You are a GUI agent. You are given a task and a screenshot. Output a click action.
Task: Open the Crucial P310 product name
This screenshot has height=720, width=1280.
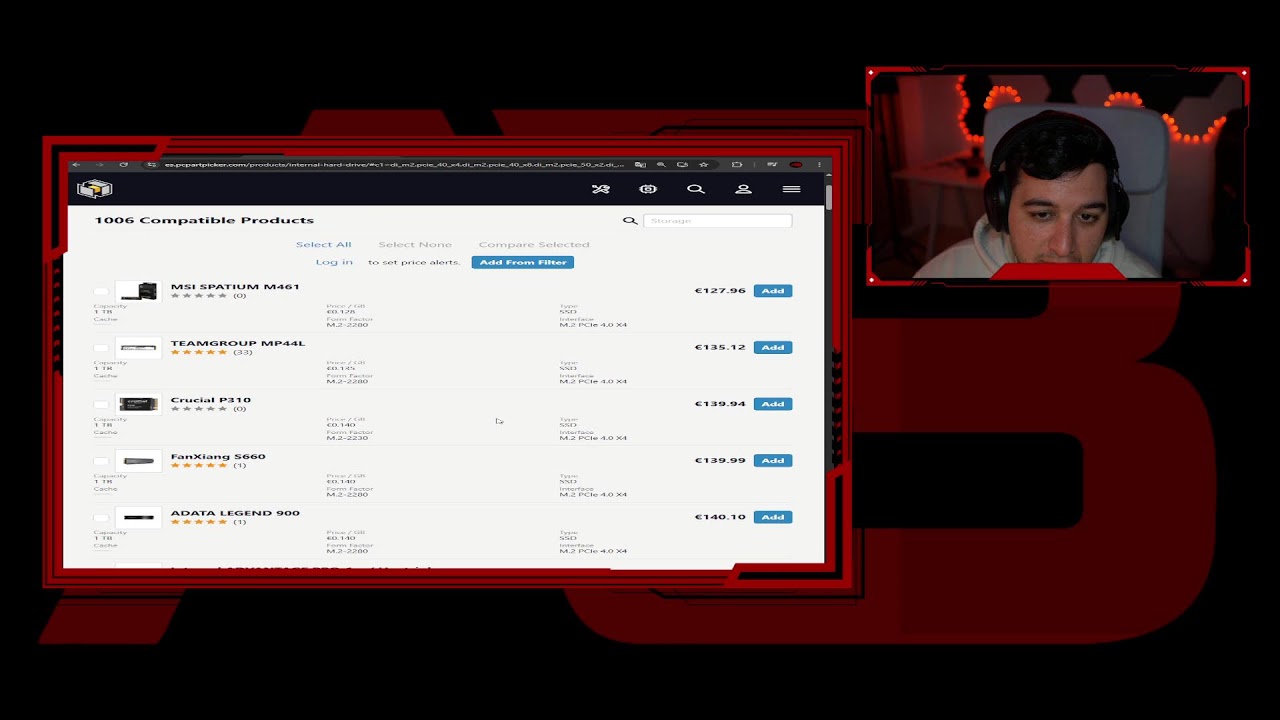pyautogui.click(x=210, y=399)
